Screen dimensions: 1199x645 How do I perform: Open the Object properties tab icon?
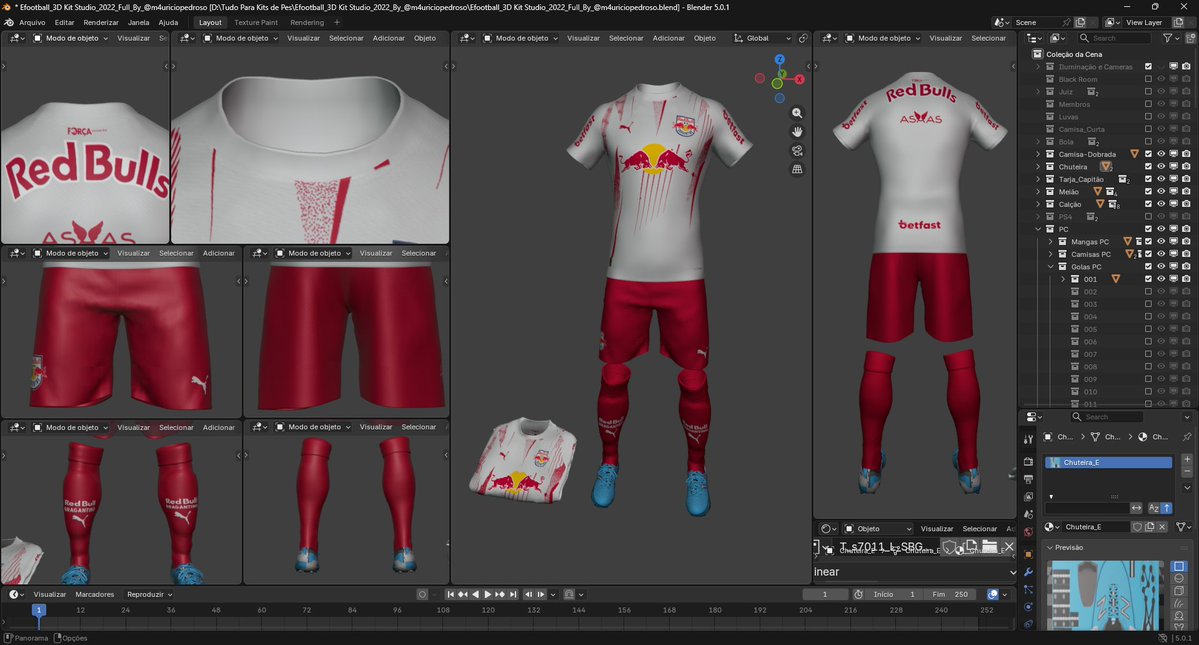point(1028,554)
